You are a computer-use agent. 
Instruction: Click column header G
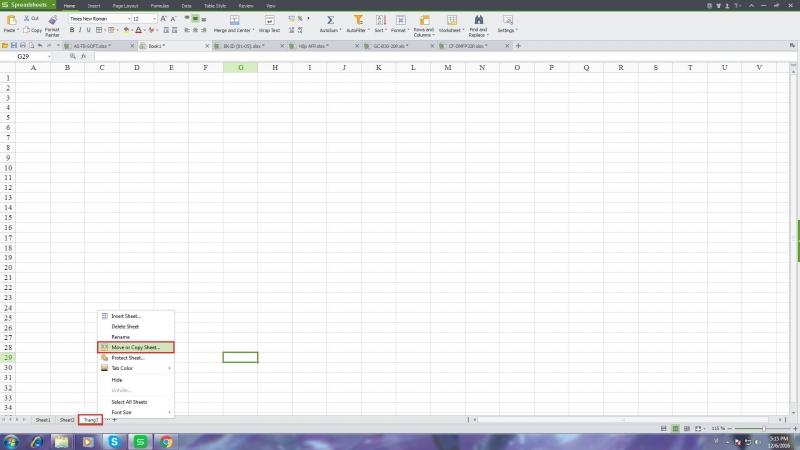pyautogui.click(x=240, y=67)
